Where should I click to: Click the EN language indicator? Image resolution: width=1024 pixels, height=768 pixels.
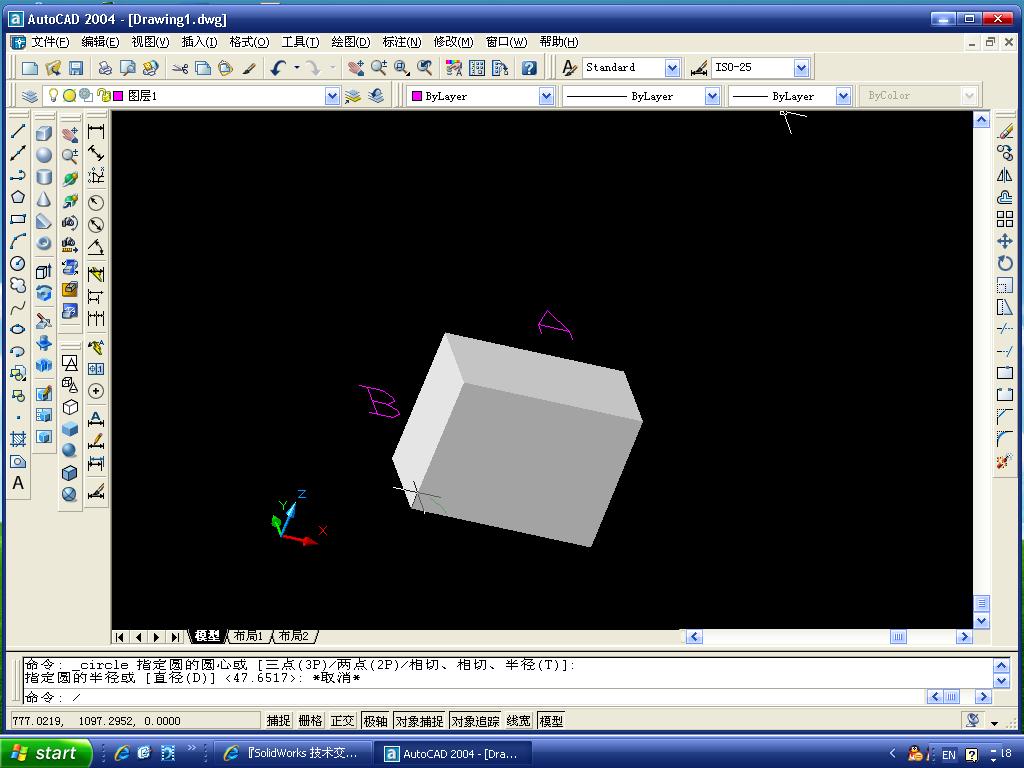pyautogui.click(x=948, y=754)
